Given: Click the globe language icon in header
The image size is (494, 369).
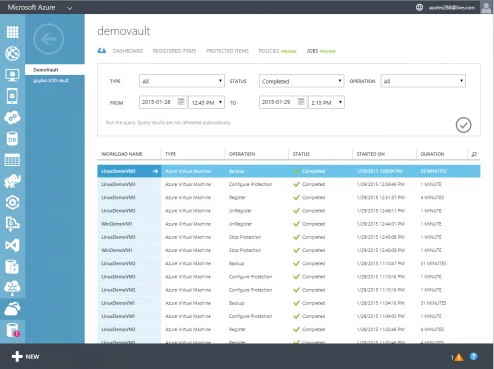Looking at the screenshot, I should click(x=419, y=7).
